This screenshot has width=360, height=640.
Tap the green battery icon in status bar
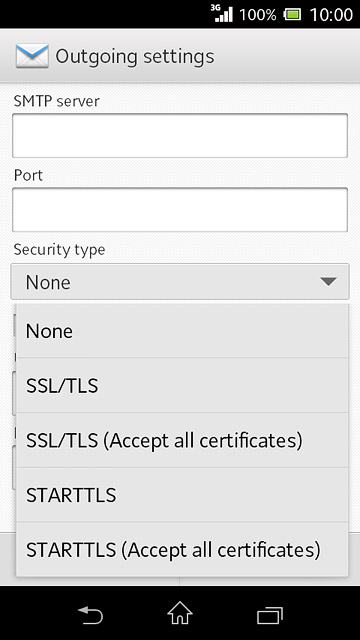point(292,15)
